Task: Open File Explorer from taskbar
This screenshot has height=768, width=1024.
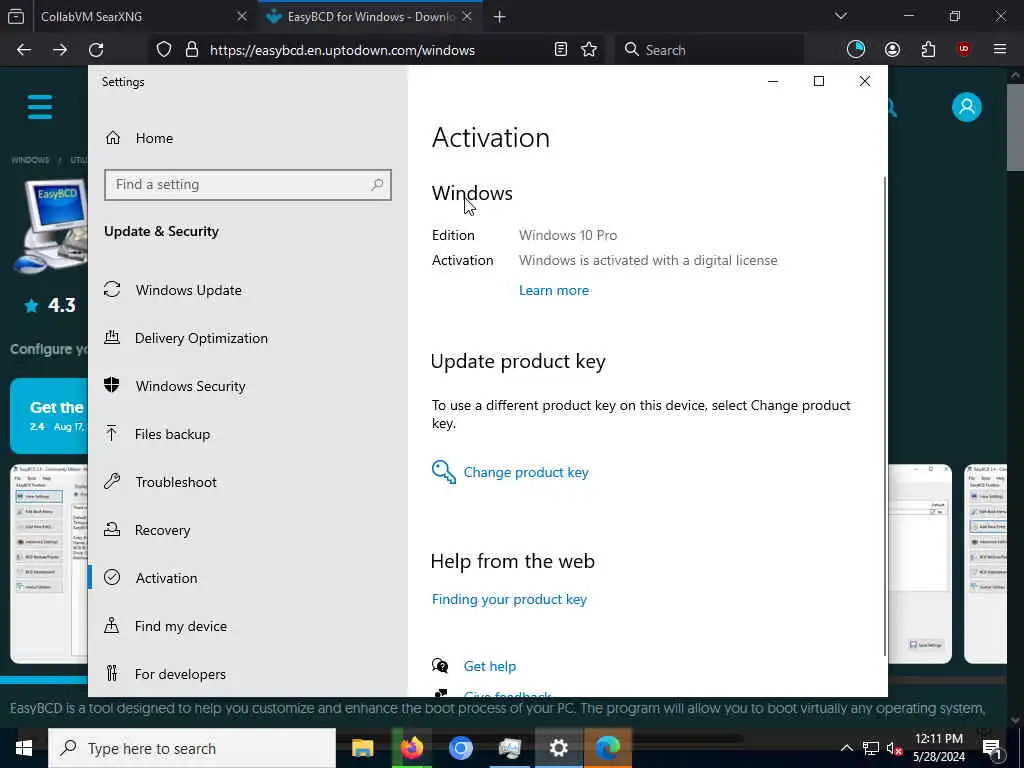Action: click(x=362, y=748)
